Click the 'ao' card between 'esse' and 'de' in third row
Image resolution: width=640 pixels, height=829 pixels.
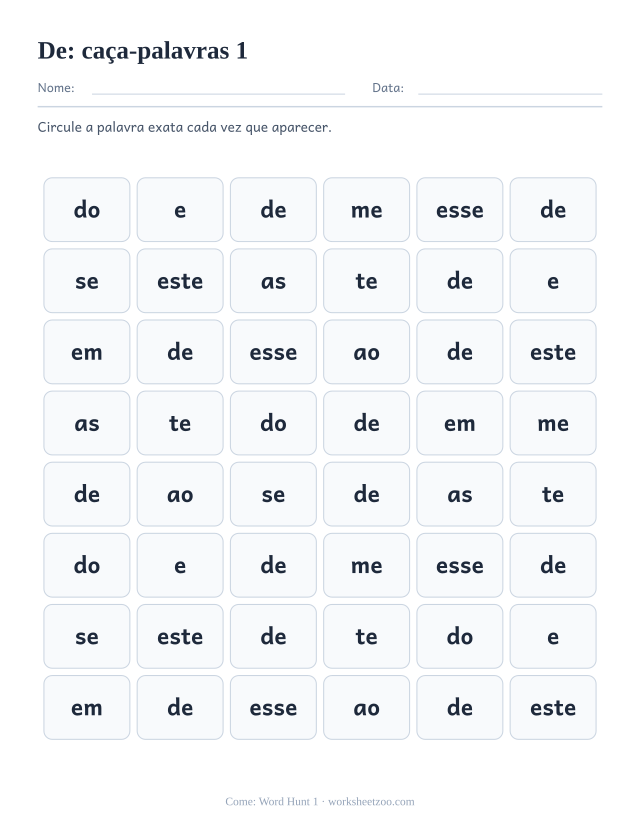coord(366,352)
